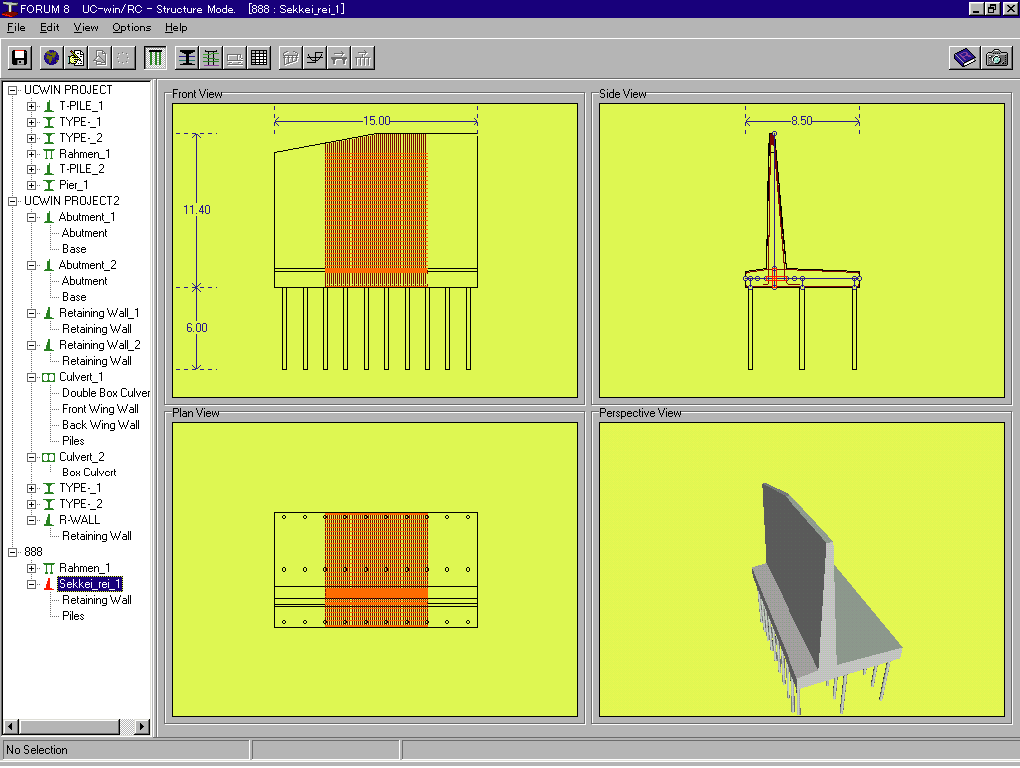The width and height of the screenshot is (1020, 768).
Task: Click the green Culvert_1 box icon
Action: pos(49,377)
